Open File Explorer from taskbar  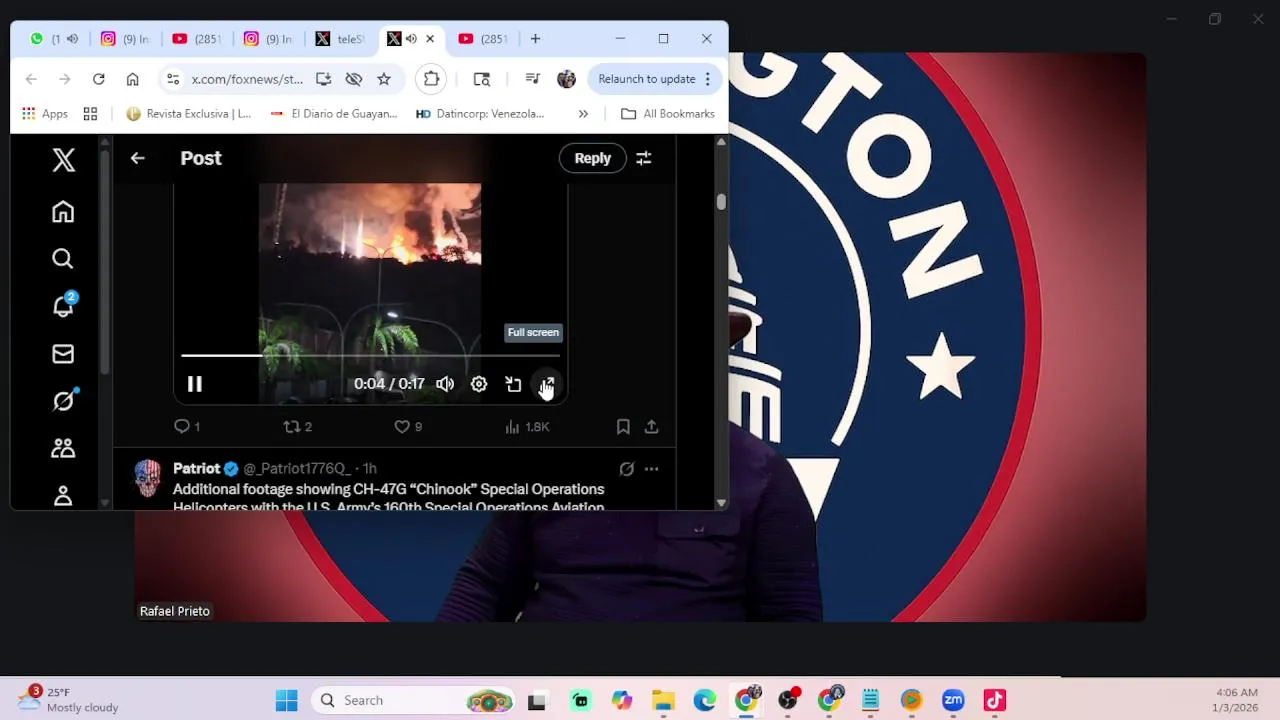pyautogui.click(x=663, y=700)
